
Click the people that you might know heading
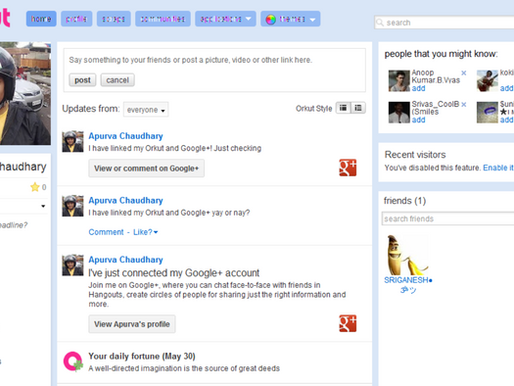click(441, 54)
